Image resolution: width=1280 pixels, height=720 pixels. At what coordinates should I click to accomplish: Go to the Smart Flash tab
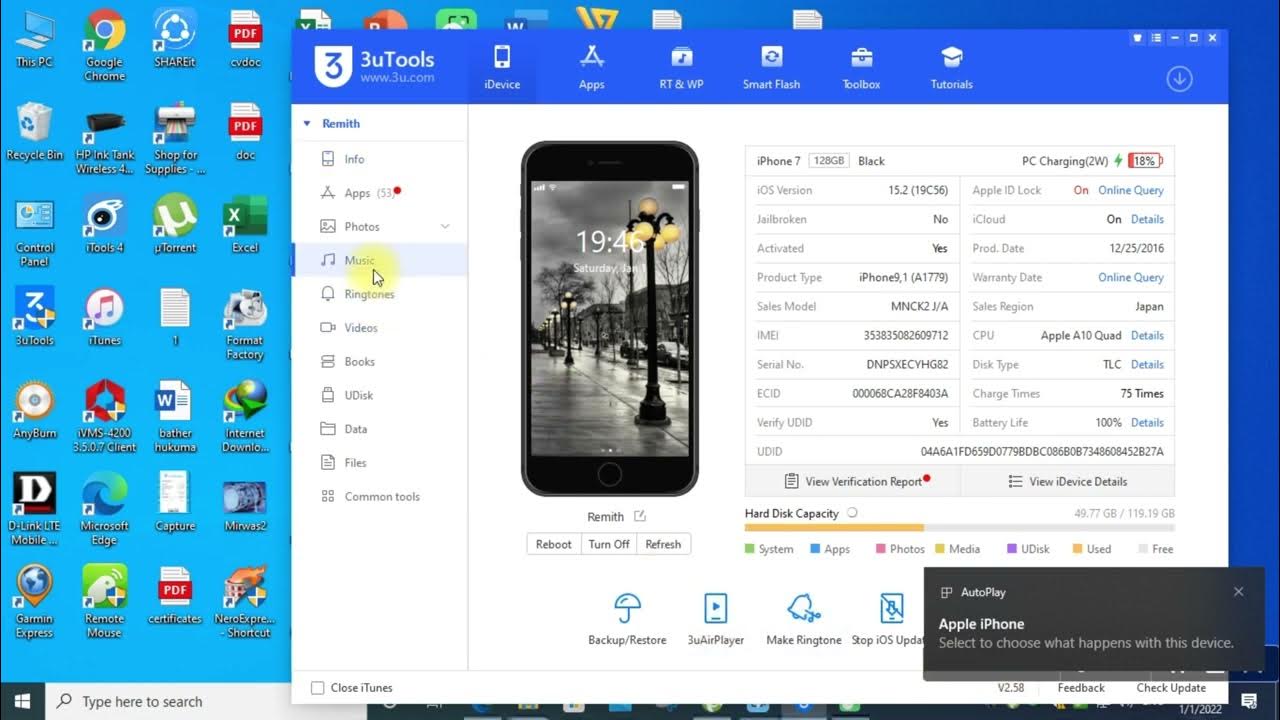point(771,67)
